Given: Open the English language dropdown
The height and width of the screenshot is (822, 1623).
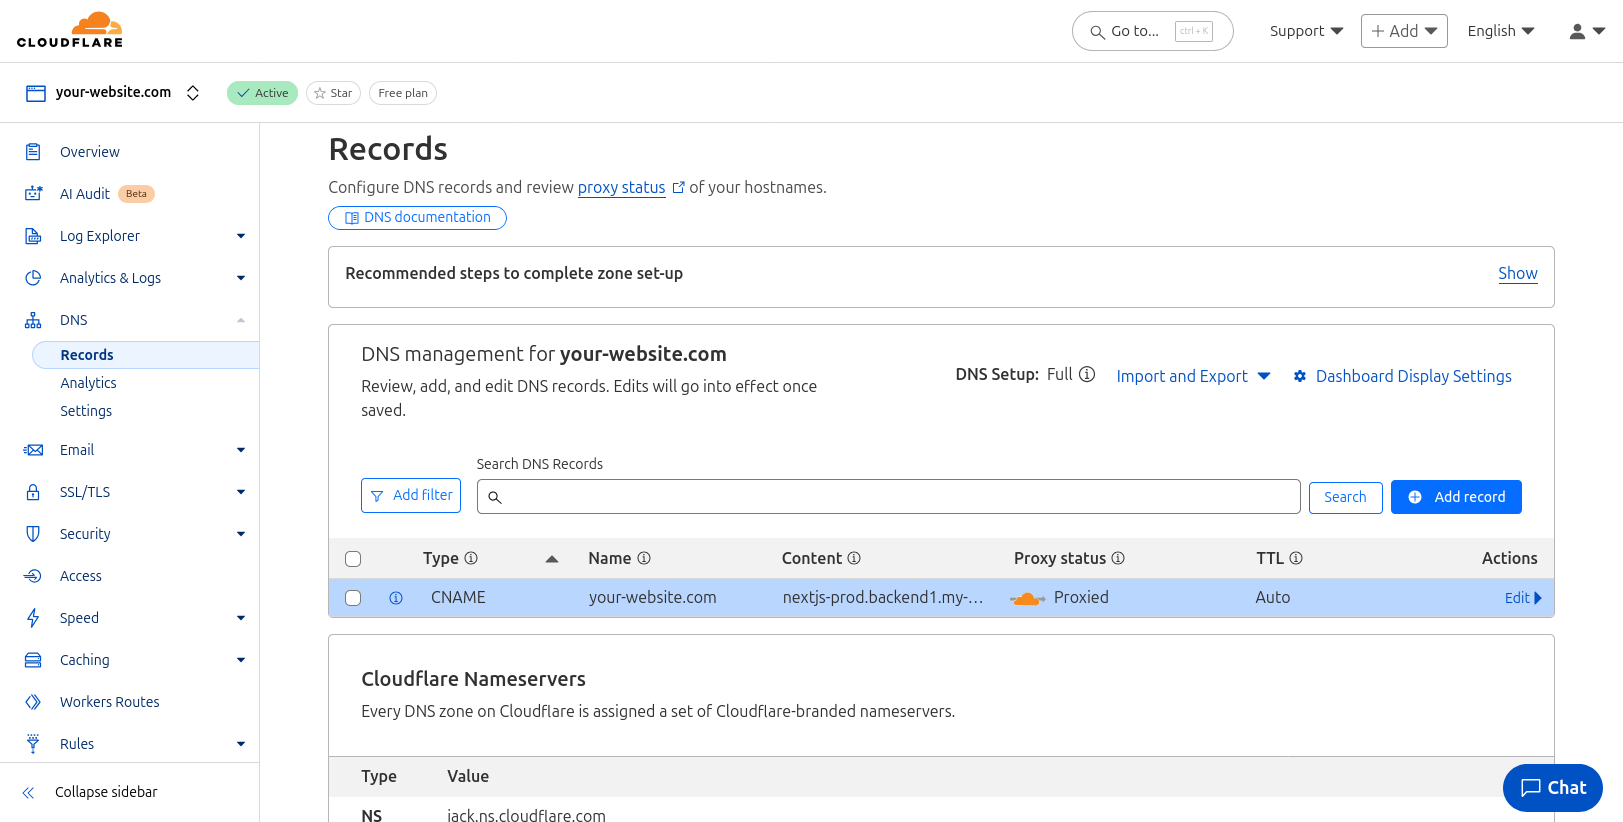Looking at the screenshot, I should [1500, 31].
